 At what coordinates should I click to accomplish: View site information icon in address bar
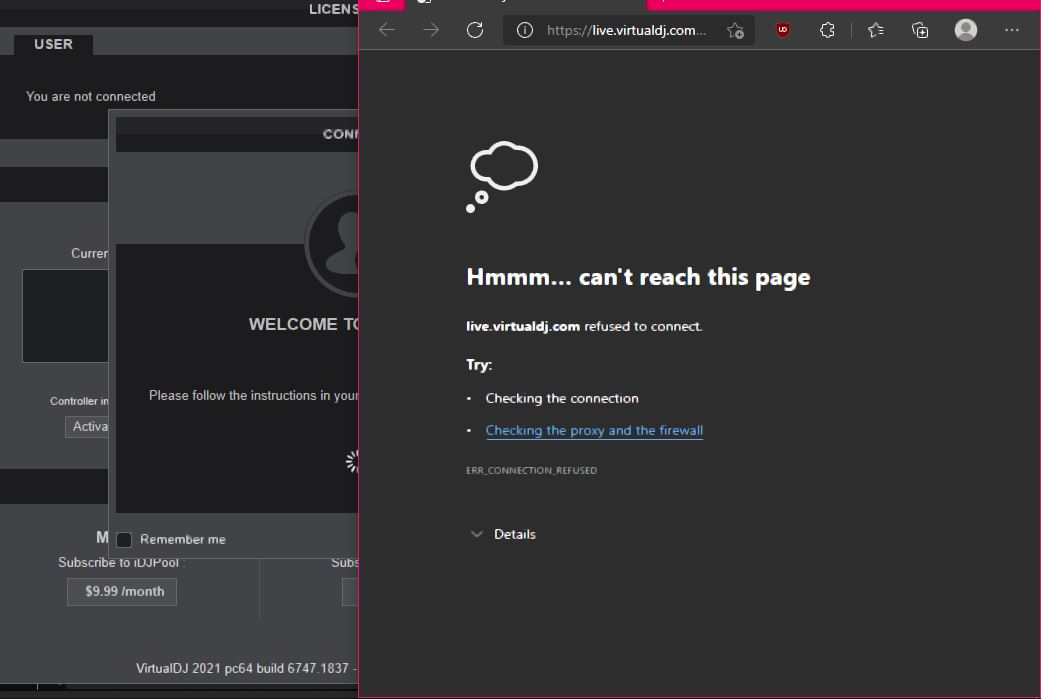point(524,31)
